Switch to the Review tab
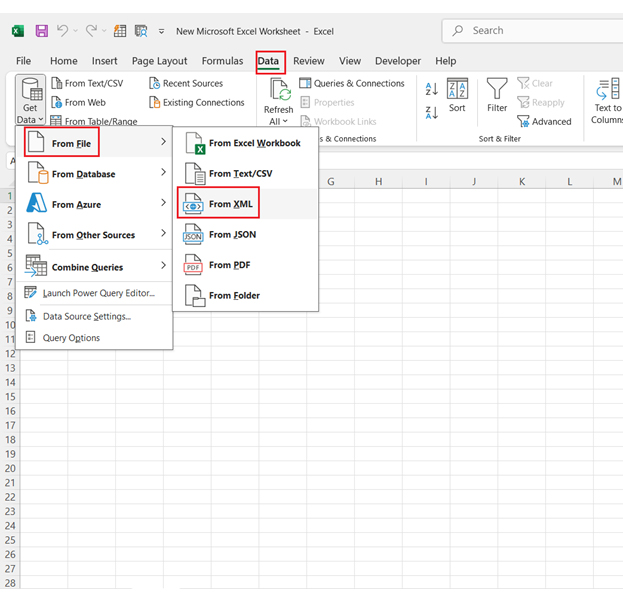The image size is (623, 602). (x=309, y=61)
